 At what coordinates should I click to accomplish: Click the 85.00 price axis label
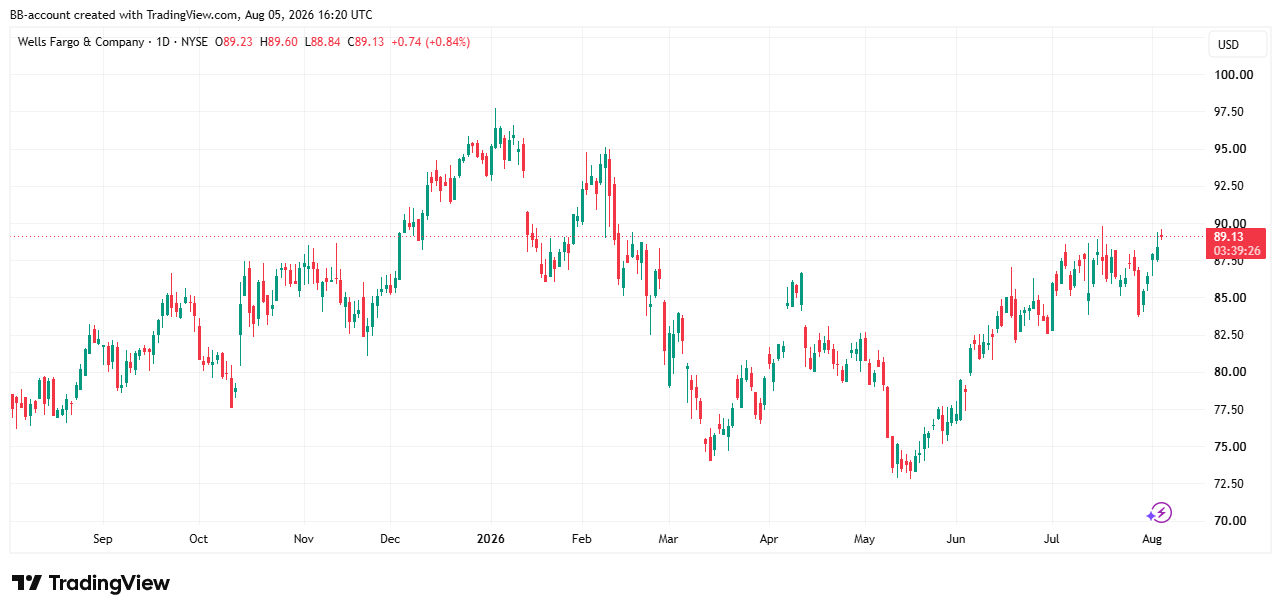tap(1229, 298)
